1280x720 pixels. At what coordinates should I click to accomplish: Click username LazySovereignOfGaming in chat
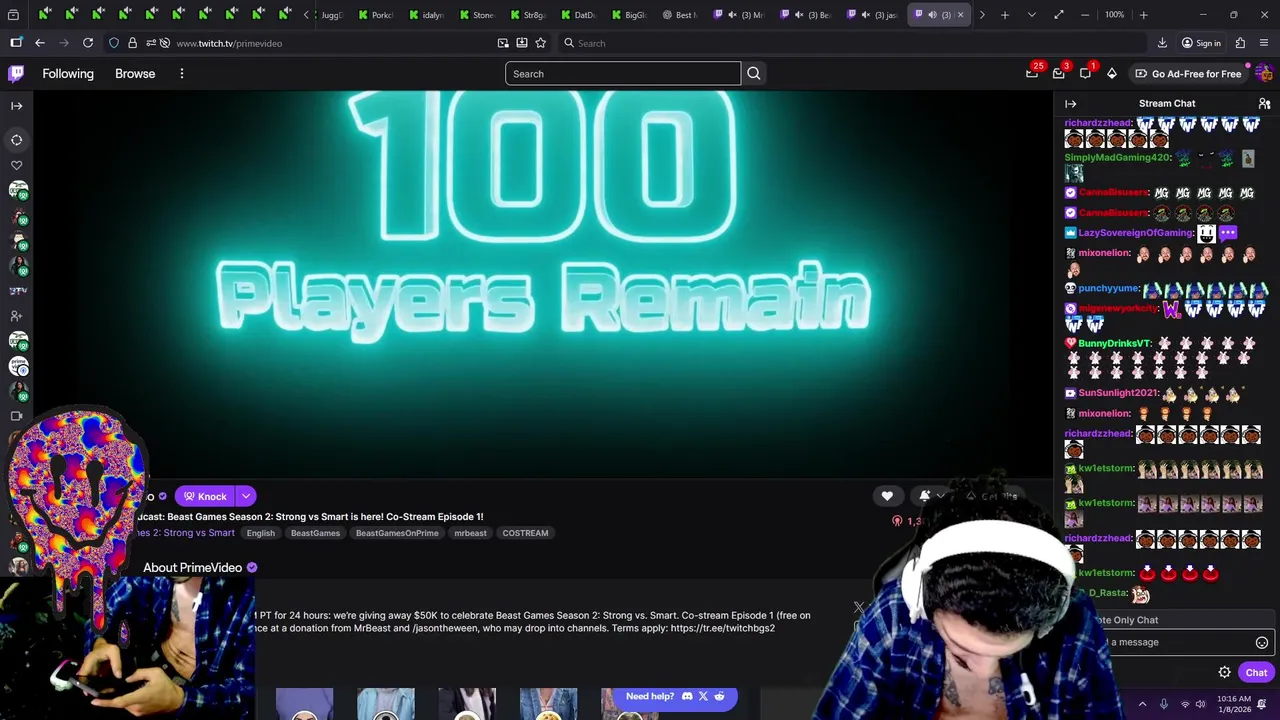click(1136, 233)
